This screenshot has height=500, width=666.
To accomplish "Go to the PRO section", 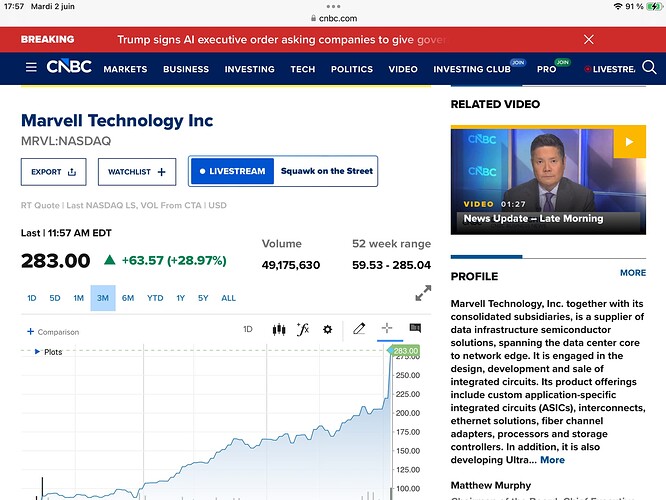I will [x=546, y=69].
